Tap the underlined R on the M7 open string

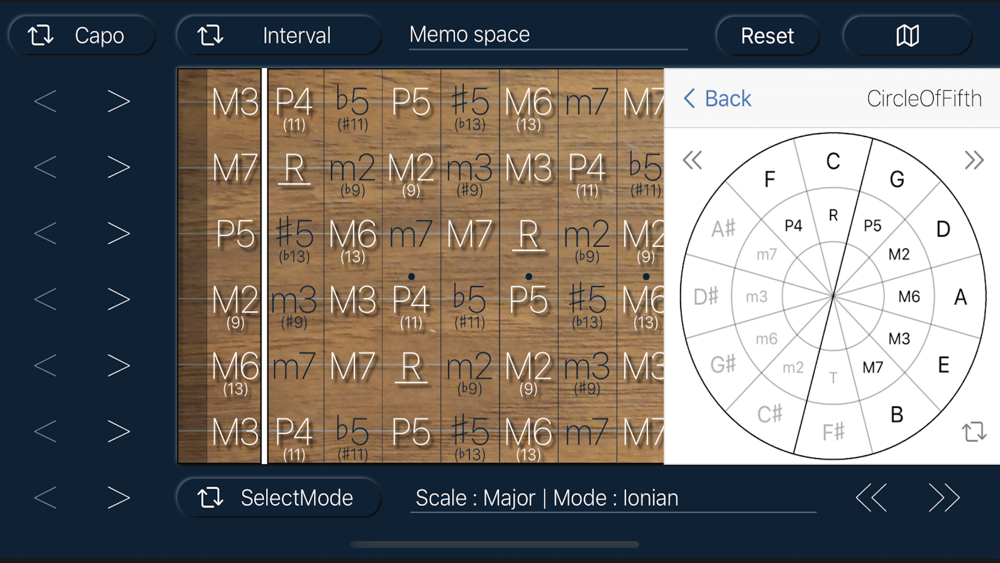point(294,169)
